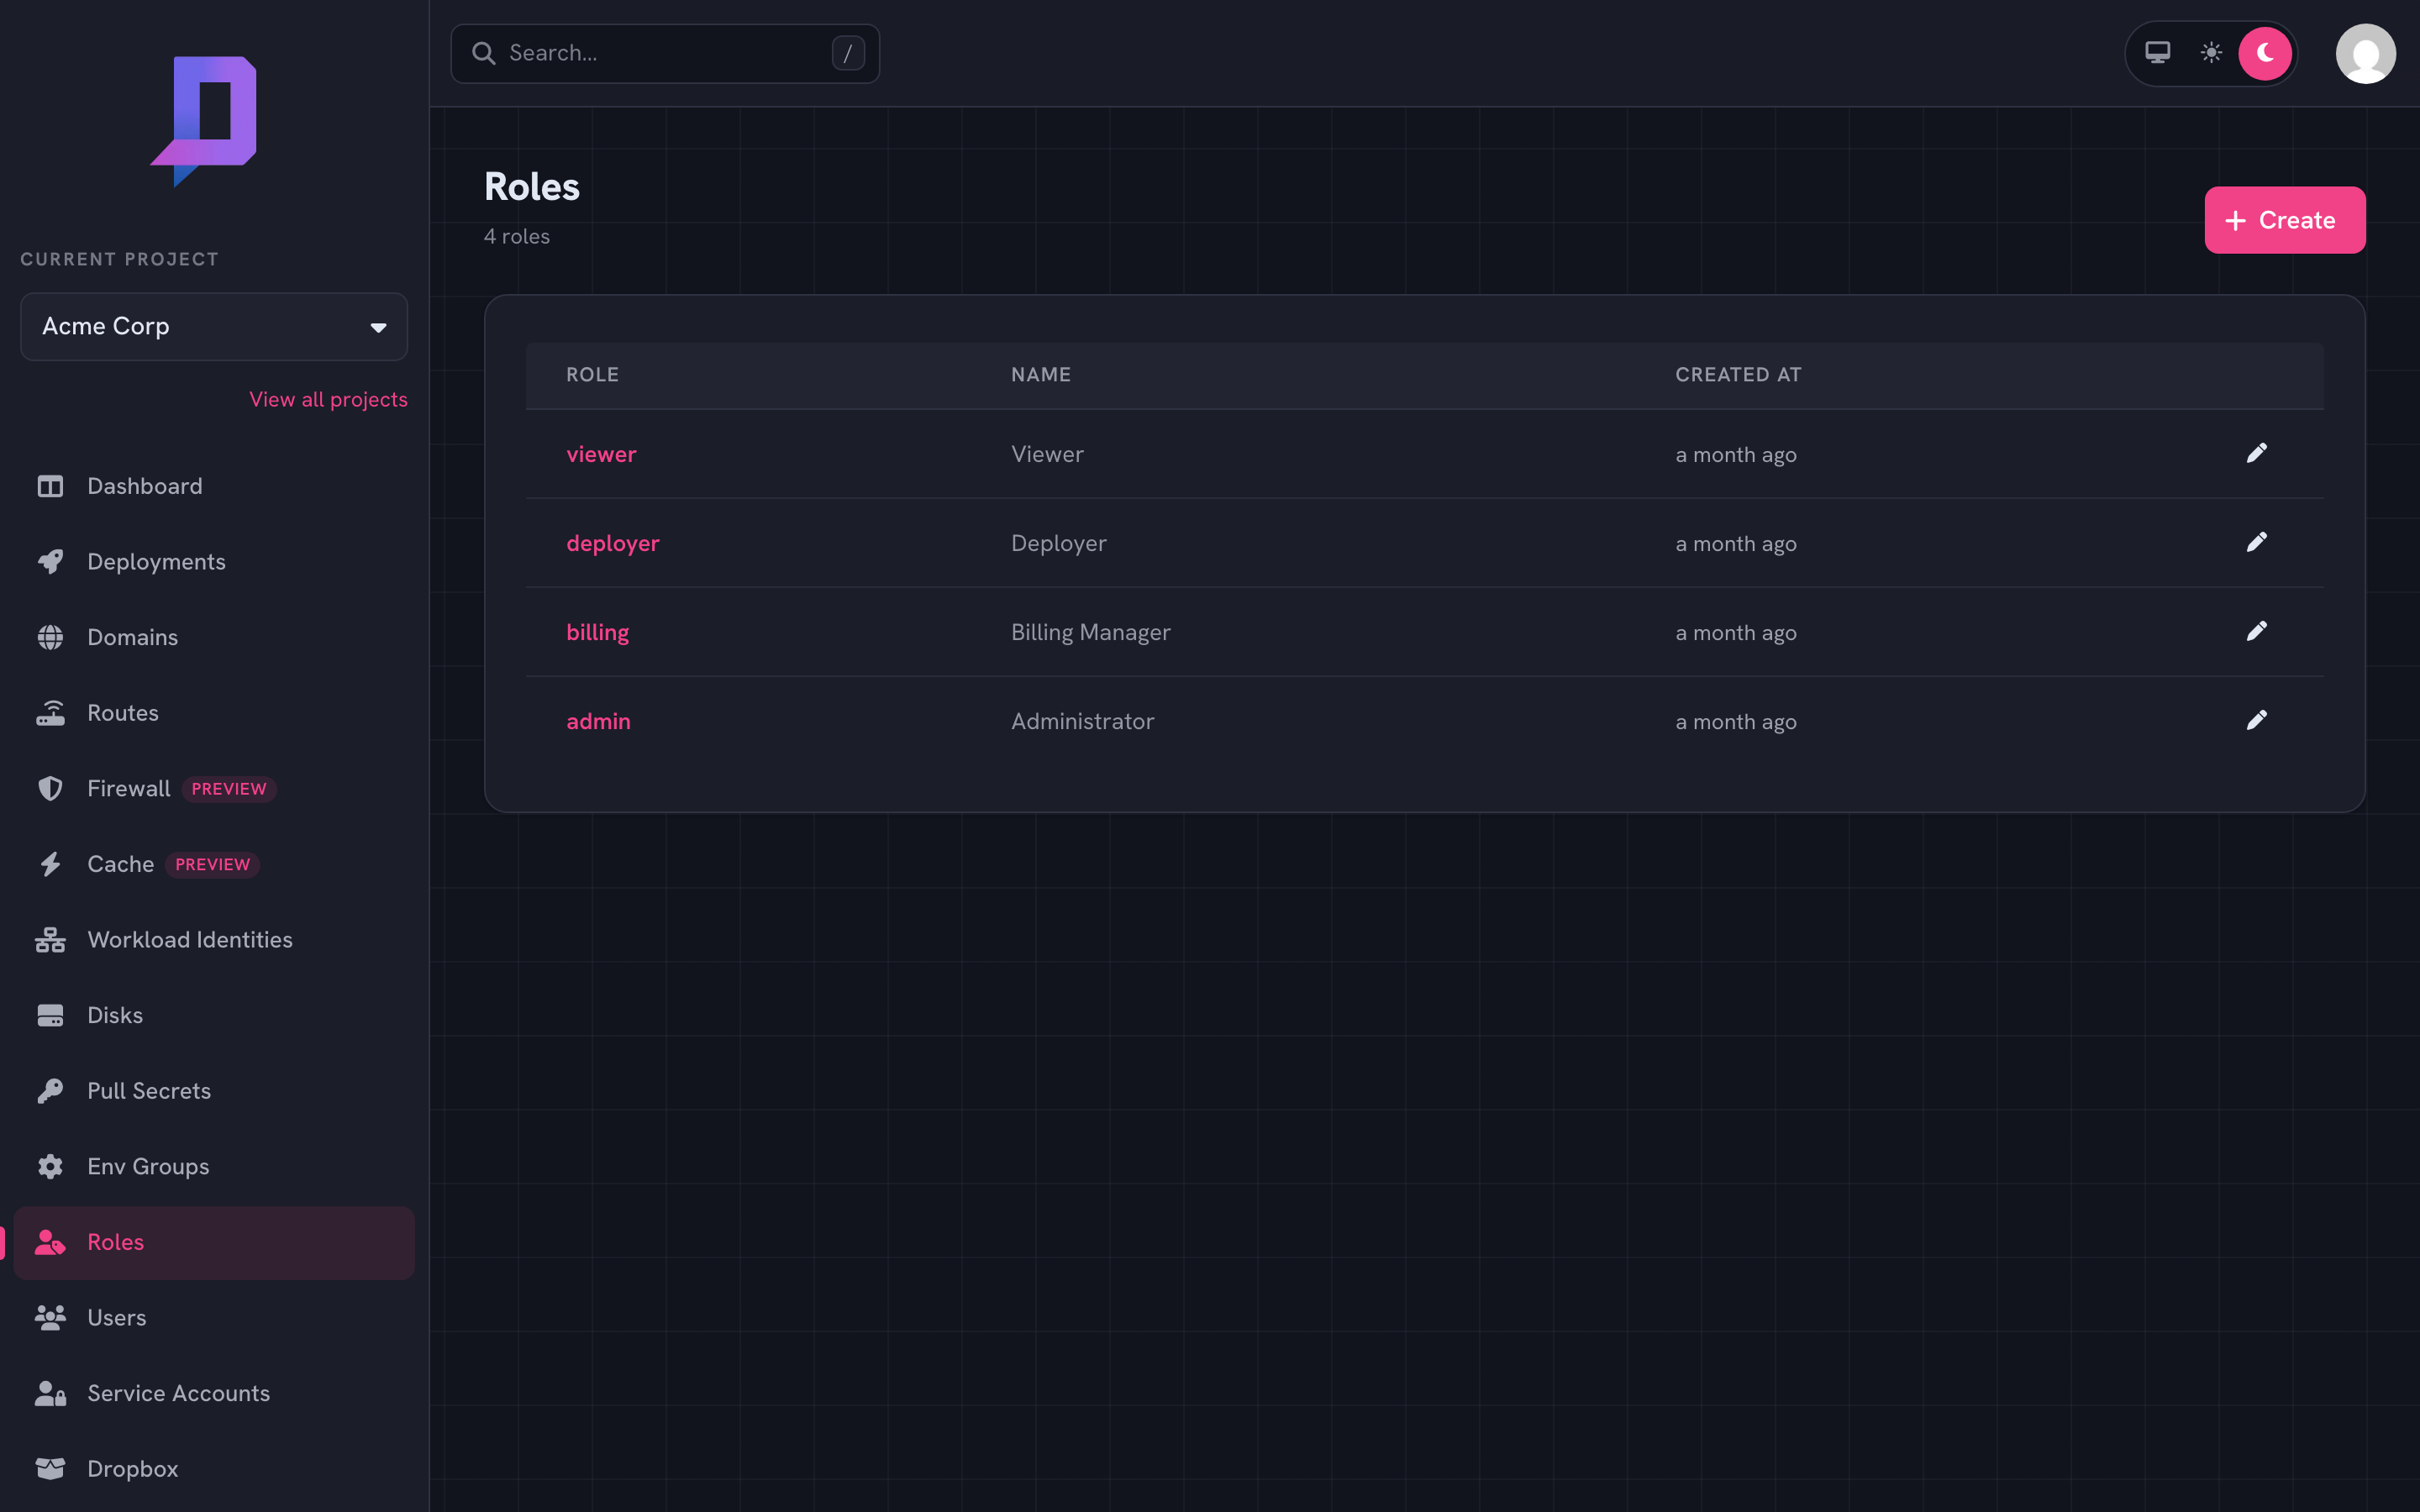The width and height of the screenshot is (2420, 1512).
Task: Click the CREATED AT column header
Action: click(x=1738, y=374)
